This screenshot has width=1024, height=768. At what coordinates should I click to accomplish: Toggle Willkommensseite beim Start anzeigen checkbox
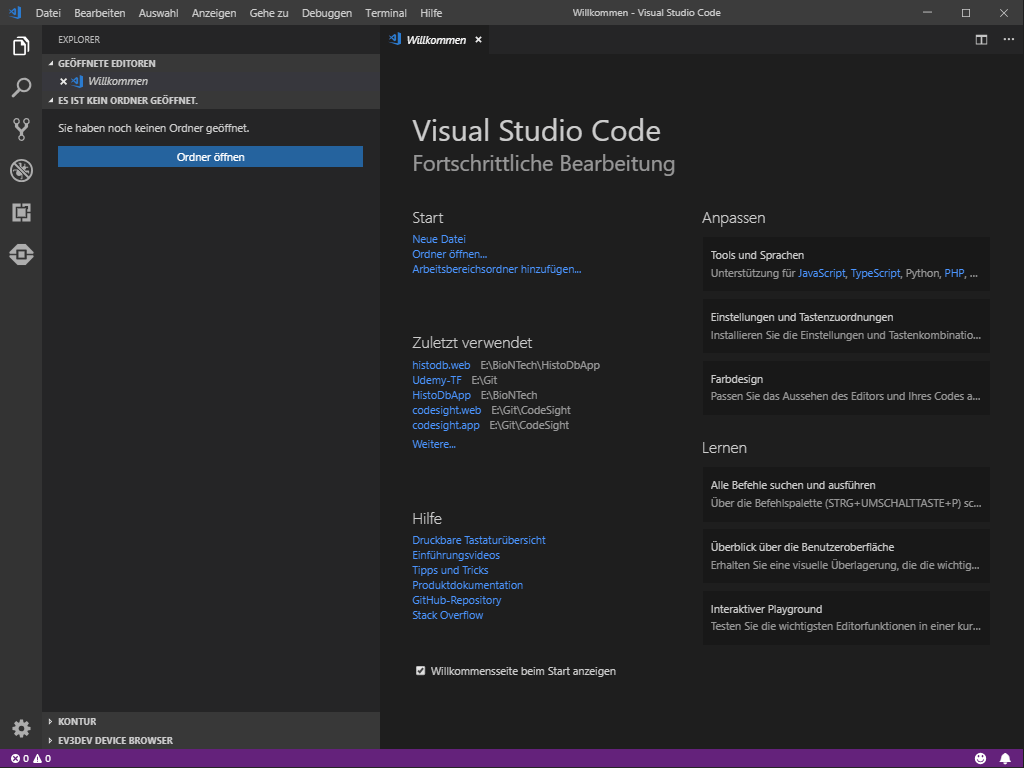pos(421,671)
